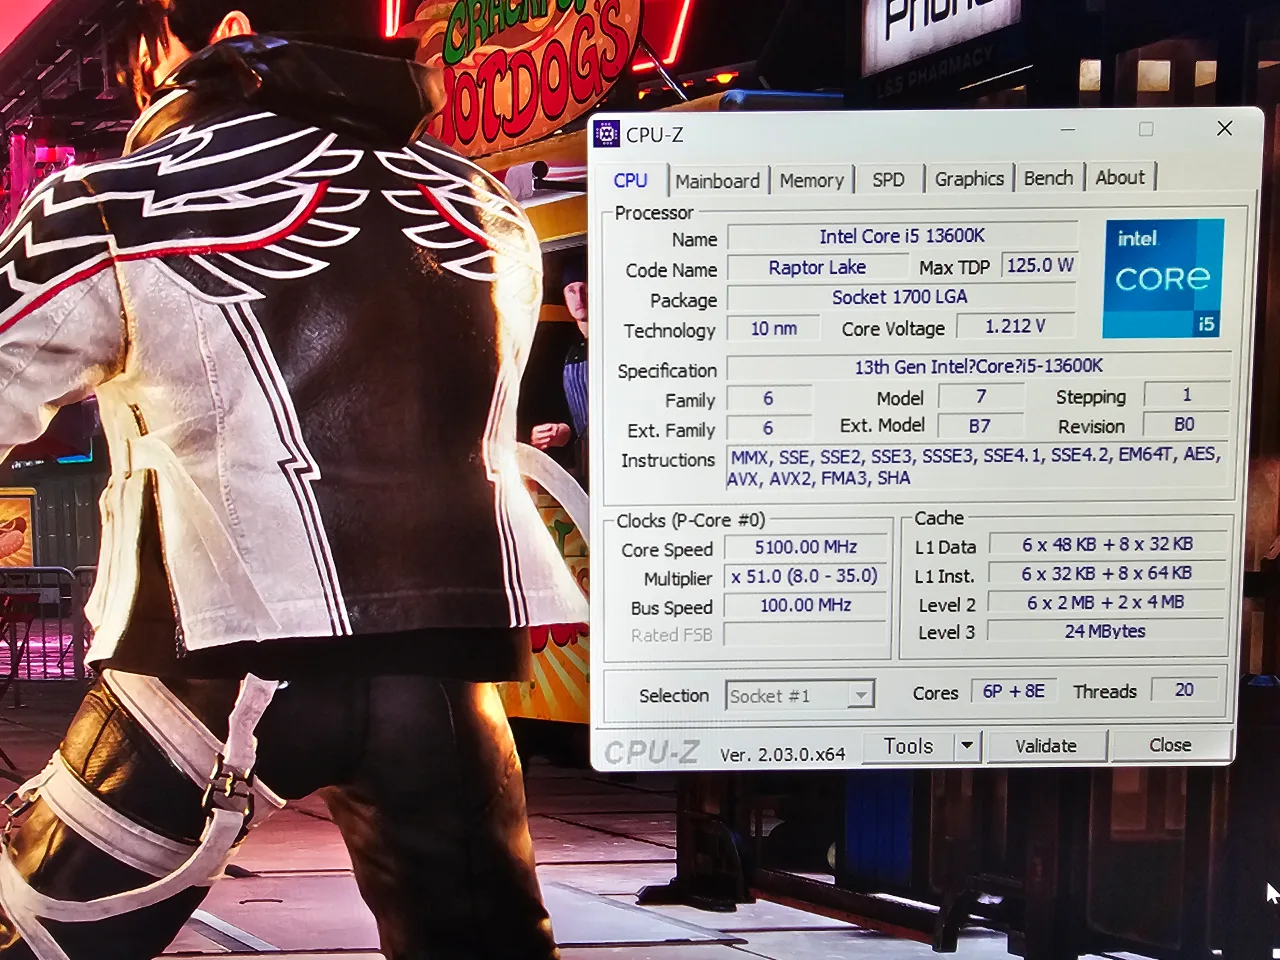Open the About tab

pyautogui.click(x=1120, y=177)
